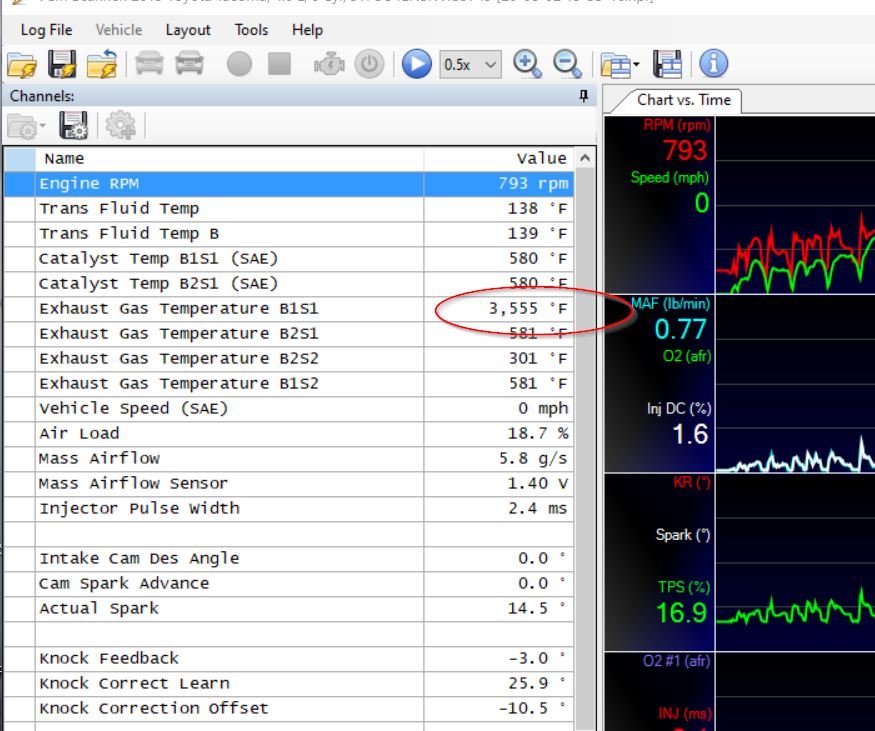Click the 3,555 °F value cell
The image size is (875, 731).
499,309
